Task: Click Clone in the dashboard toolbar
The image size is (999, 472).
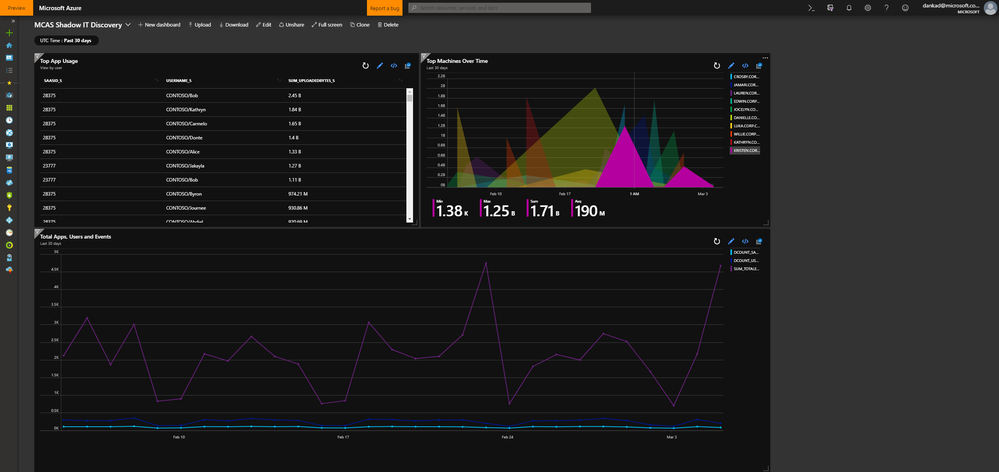Action: point(359,25)
